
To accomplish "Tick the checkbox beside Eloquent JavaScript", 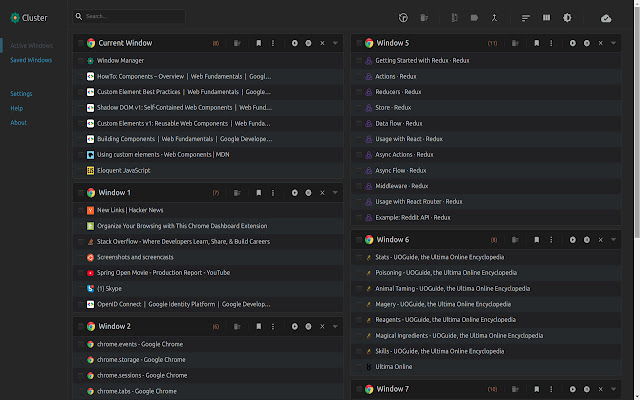I will click(80, 171).
